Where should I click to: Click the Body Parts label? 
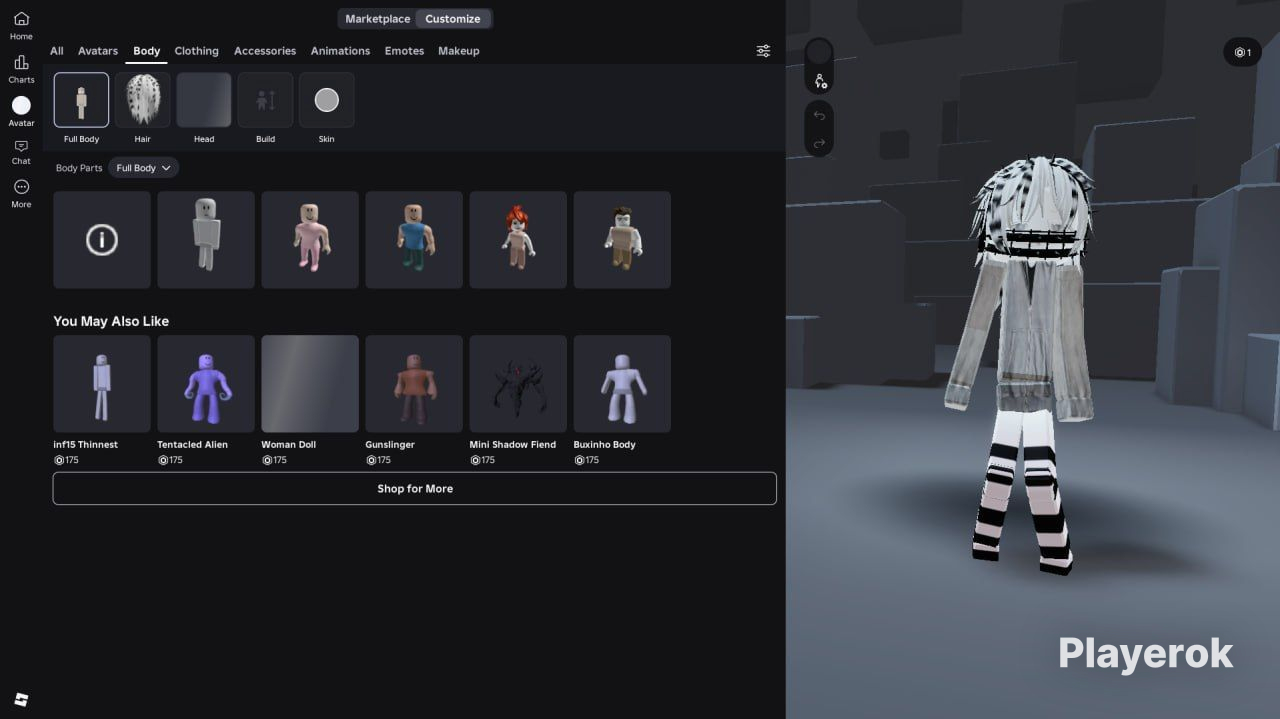tap(79, 168)
